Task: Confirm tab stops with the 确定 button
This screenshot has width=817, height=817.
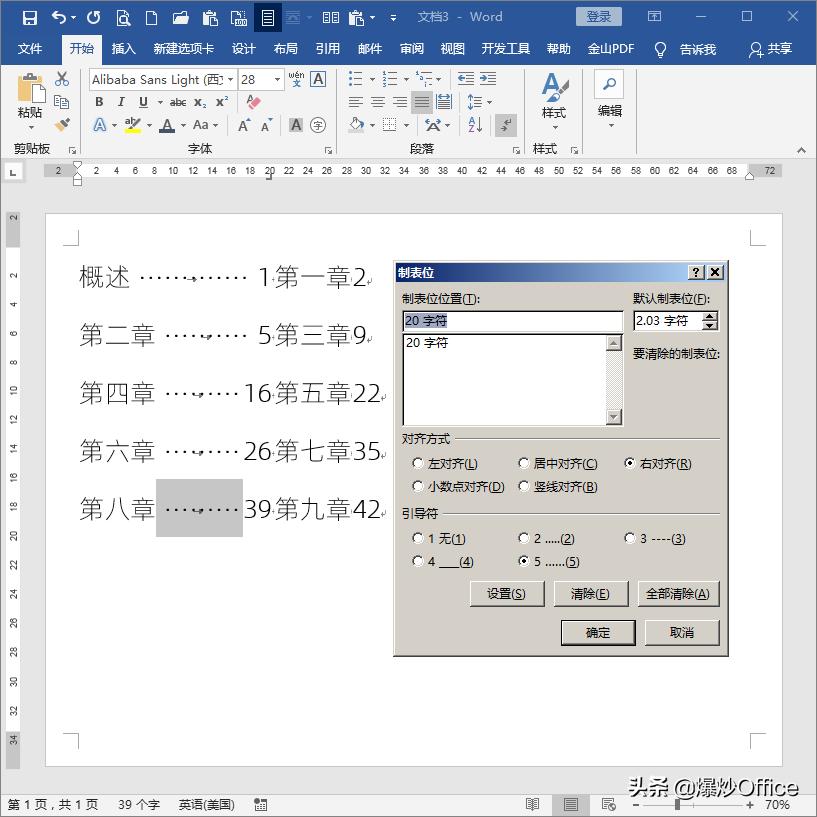Action: click(598, 632)
